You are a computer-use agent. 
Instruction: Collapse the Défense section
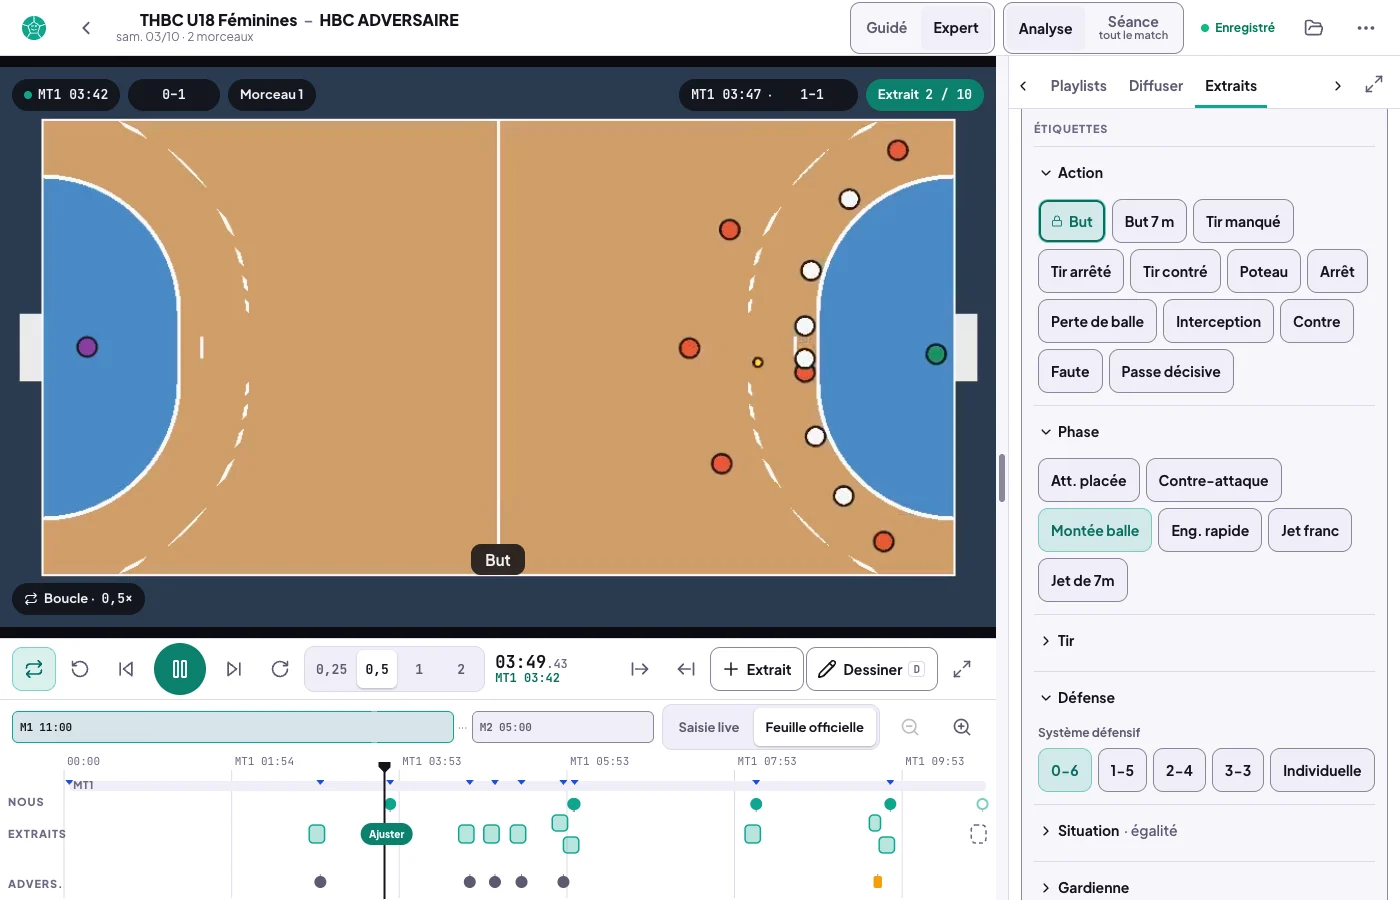(x=1078, y=698)
